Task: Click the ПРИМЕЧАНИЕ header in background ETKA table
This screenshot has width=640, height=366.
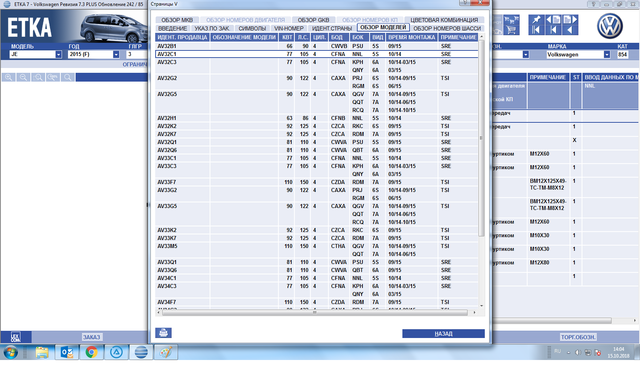Action: coord(548,77)
